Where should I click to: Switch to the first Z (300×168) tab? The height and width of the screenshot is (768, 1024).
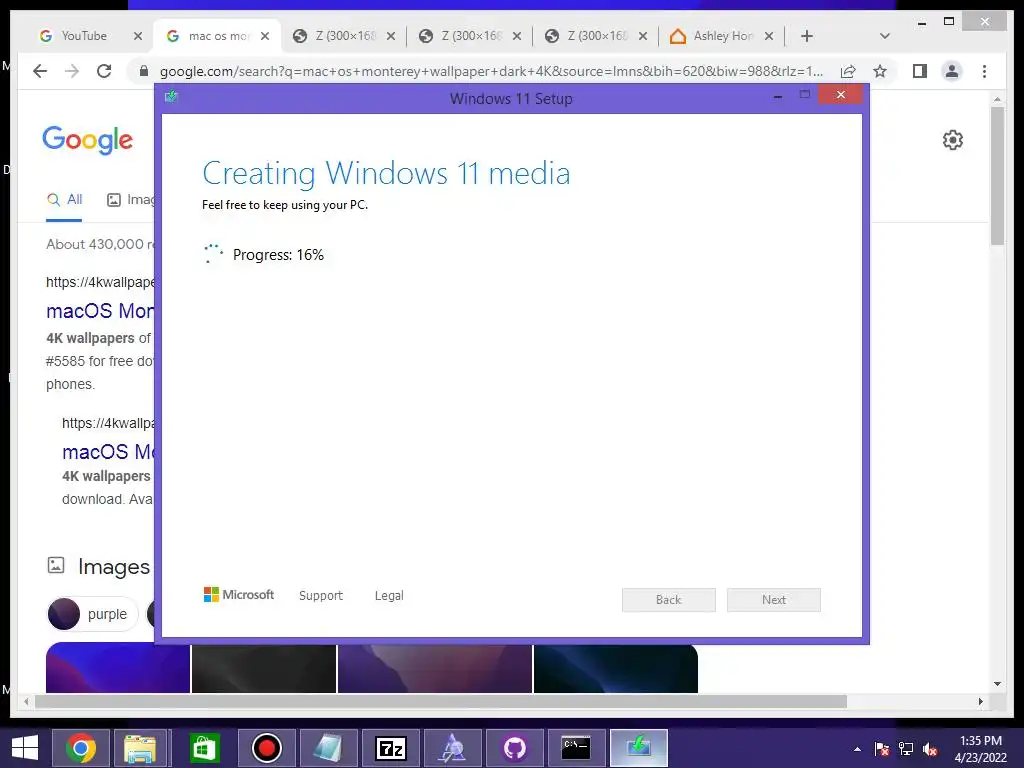click(346, 36)
